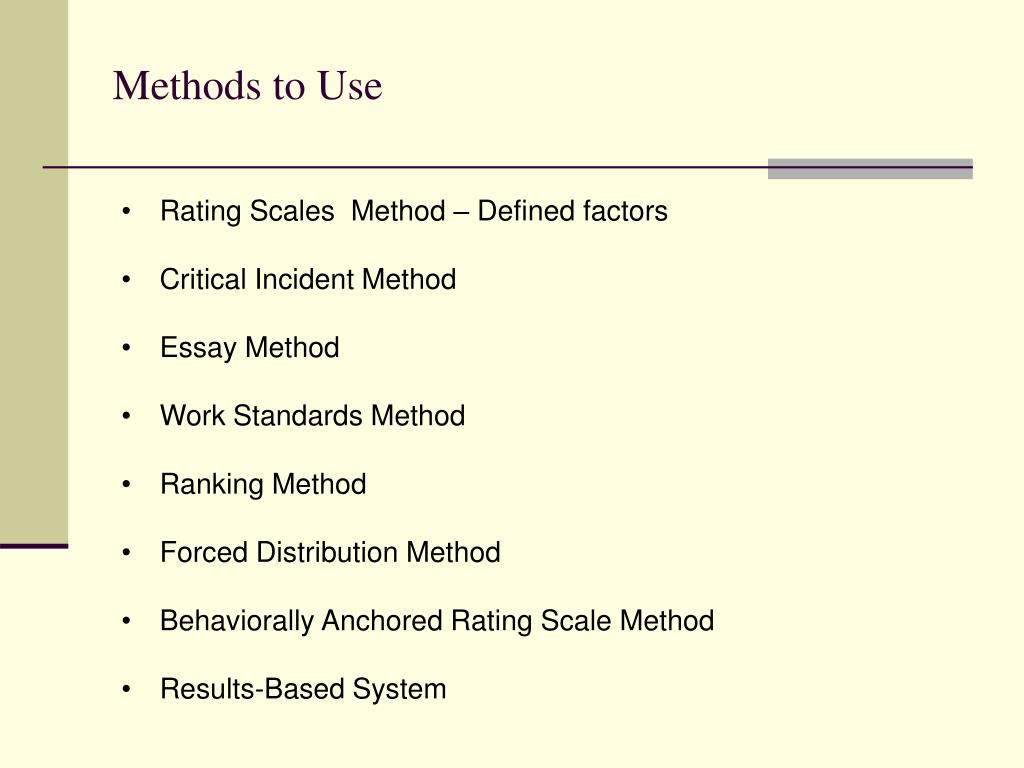
Task: Click the short dark purple line on left edge
Action: point(34,546)
